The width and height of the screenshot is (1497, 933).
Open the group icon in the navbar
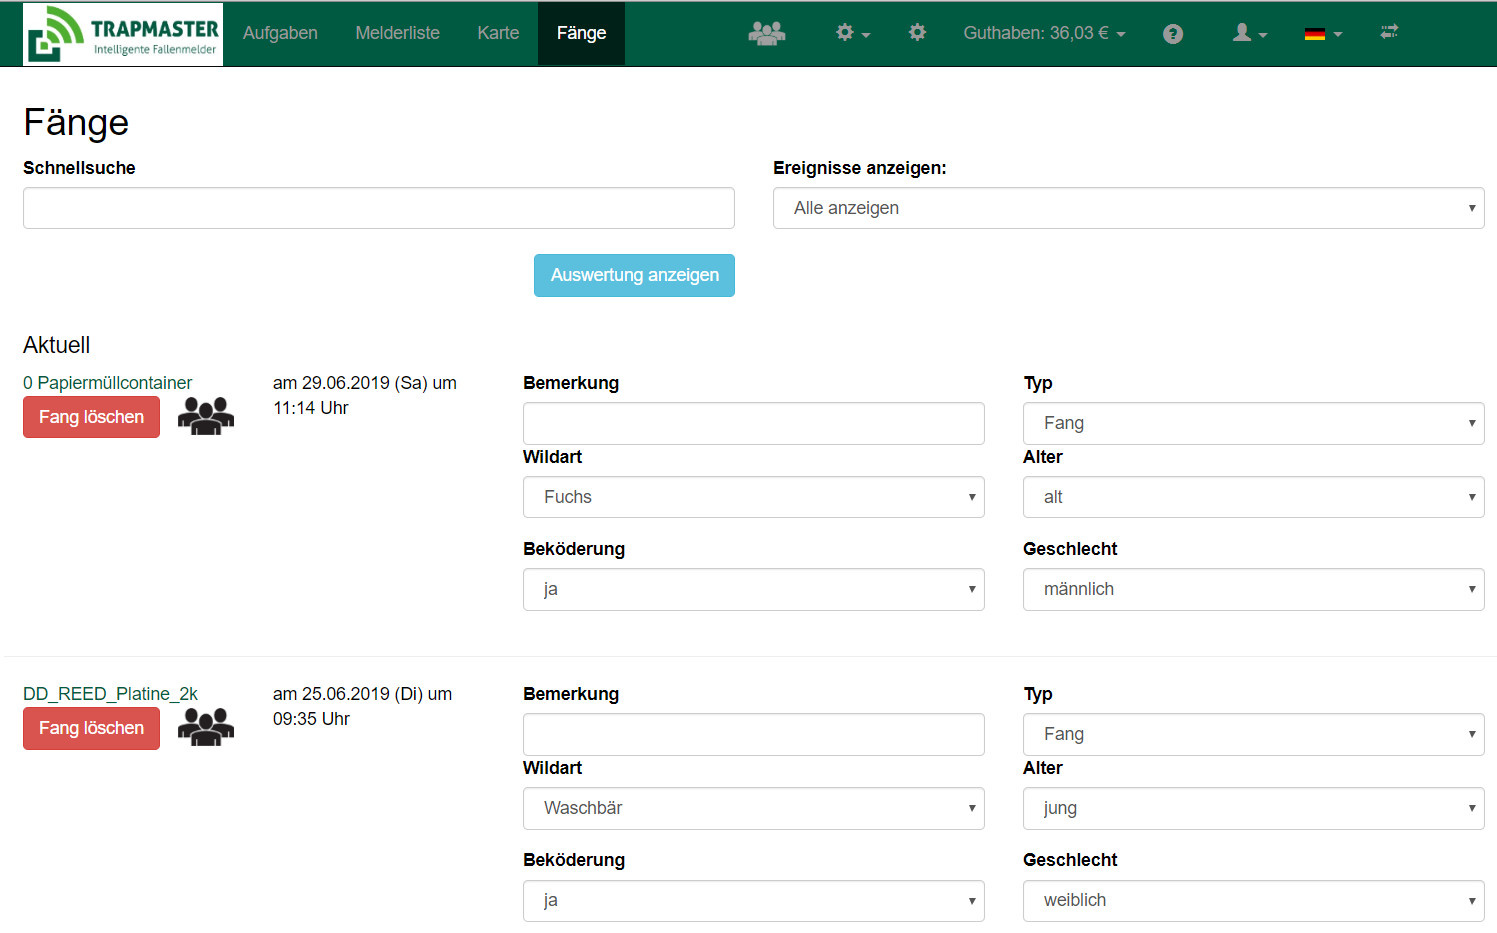pyautogui.click(x=767, y=33)
